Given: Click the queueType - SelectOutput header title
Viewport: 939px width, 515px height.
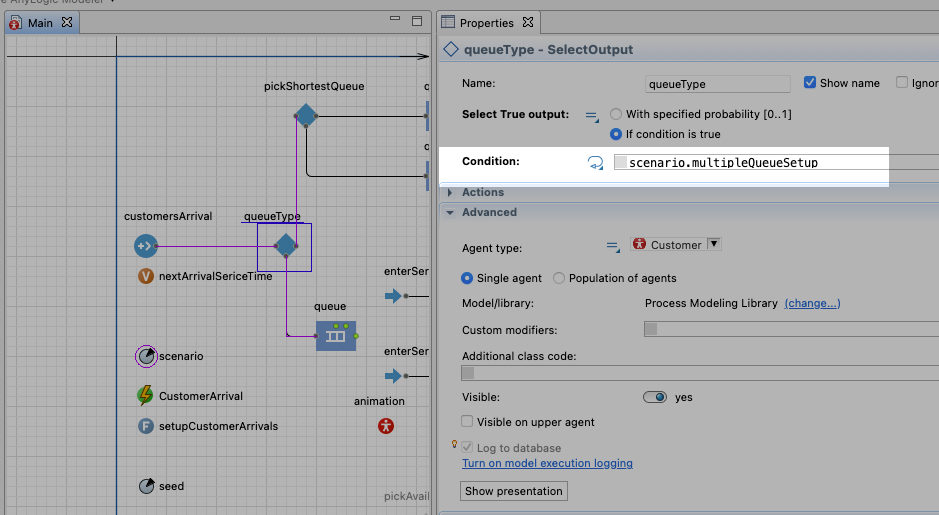Looking at the screenshot, I should [x=548, y=50].
